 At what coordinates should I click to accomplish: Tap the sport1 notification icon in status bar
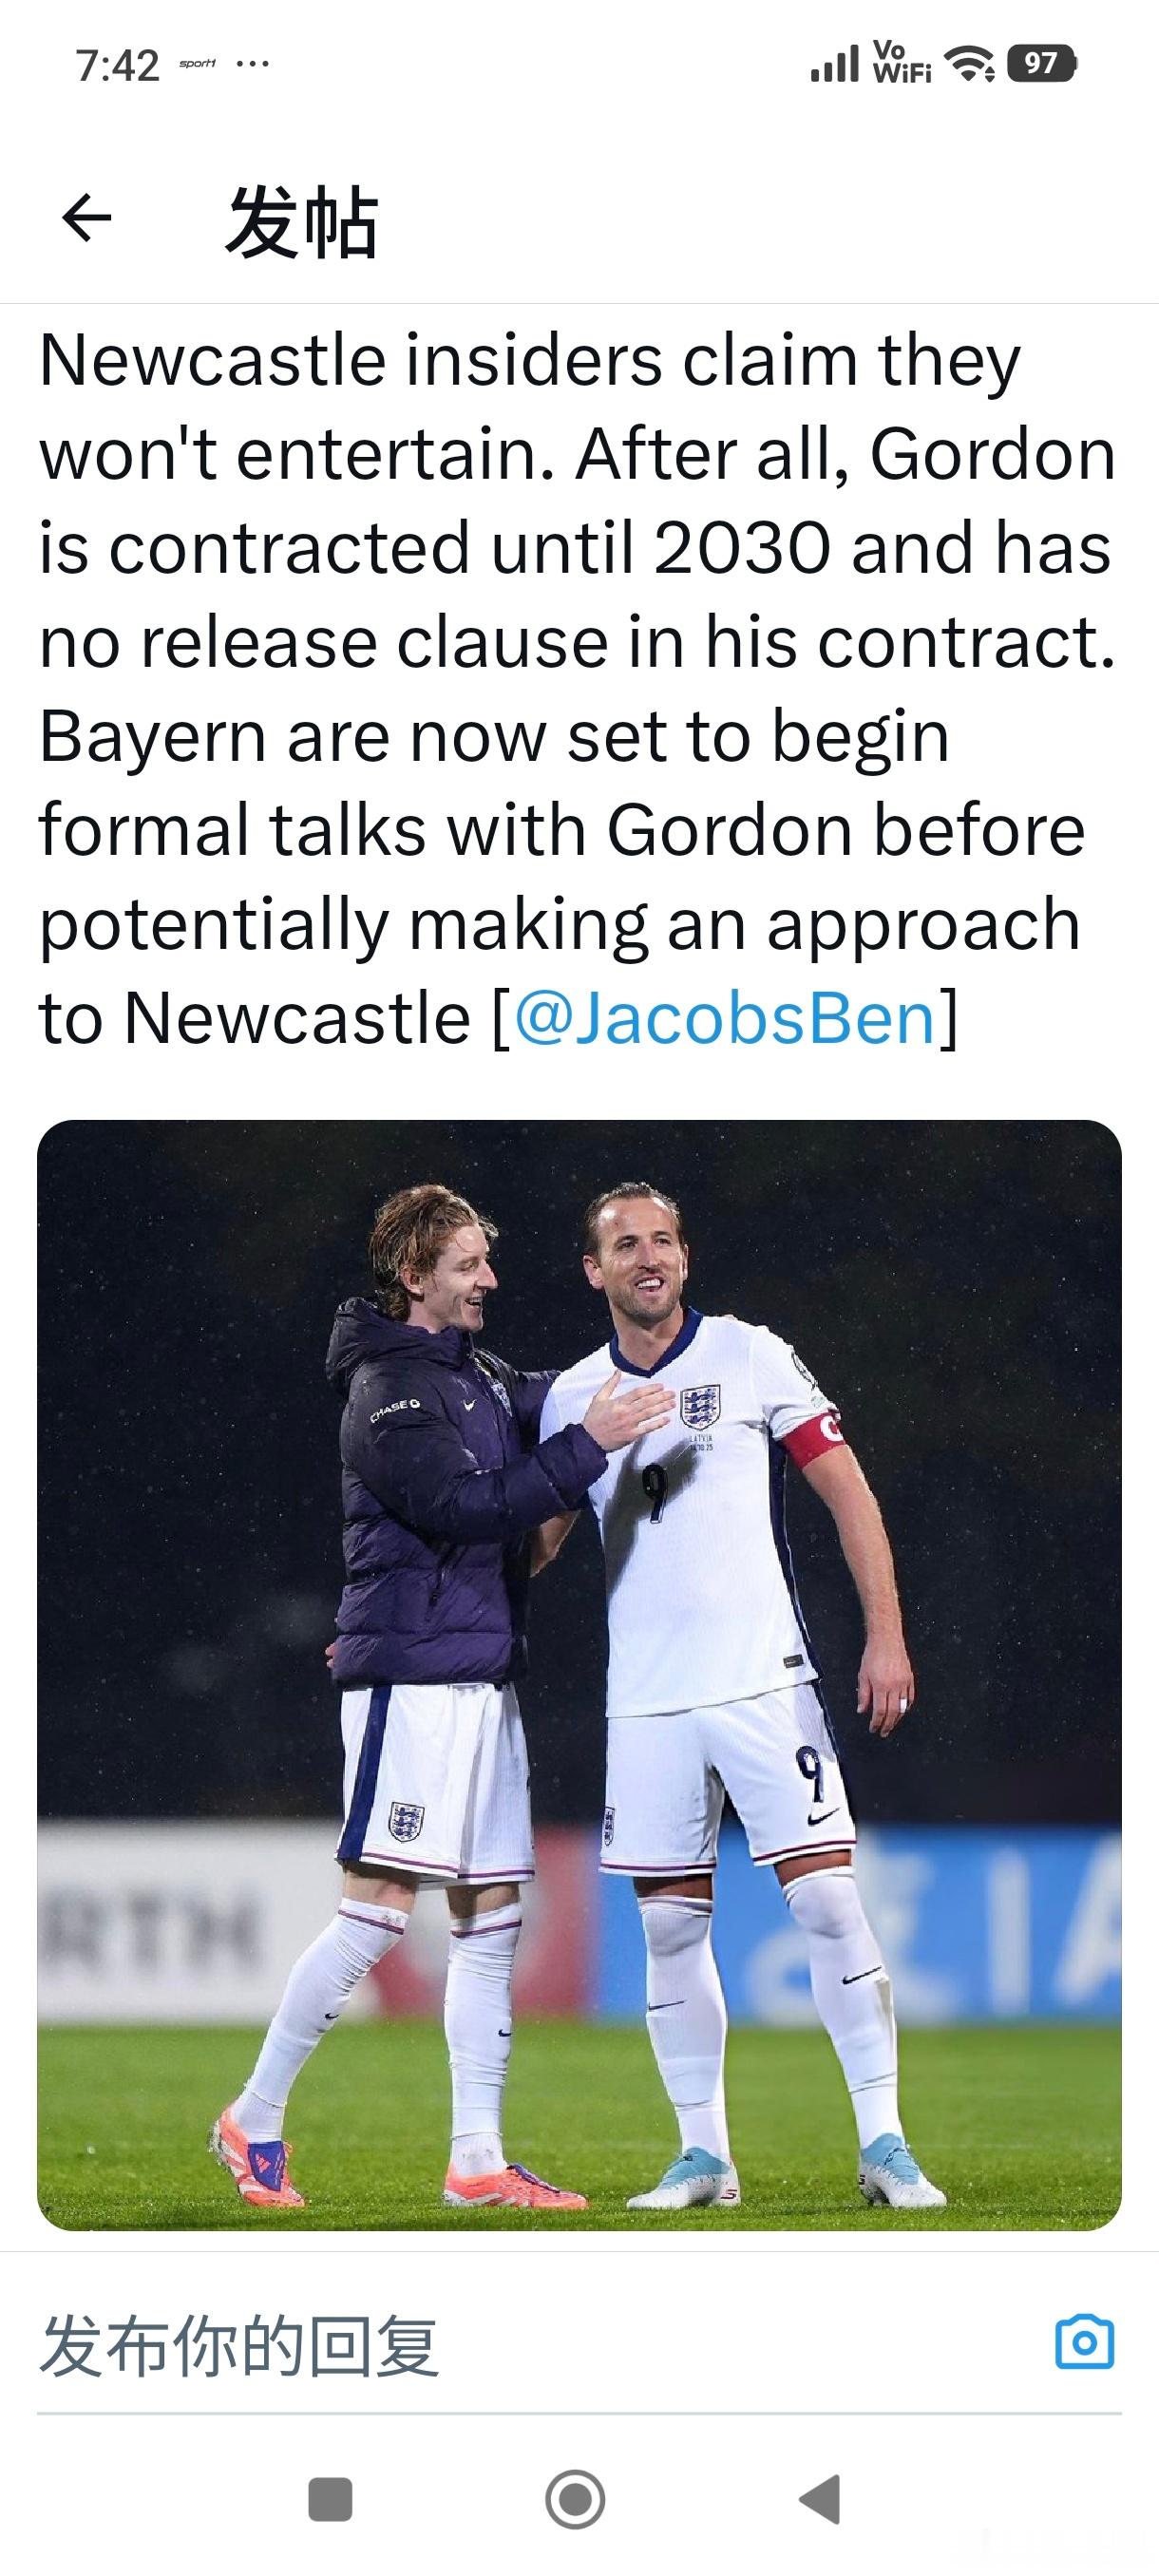coord(197,64)
